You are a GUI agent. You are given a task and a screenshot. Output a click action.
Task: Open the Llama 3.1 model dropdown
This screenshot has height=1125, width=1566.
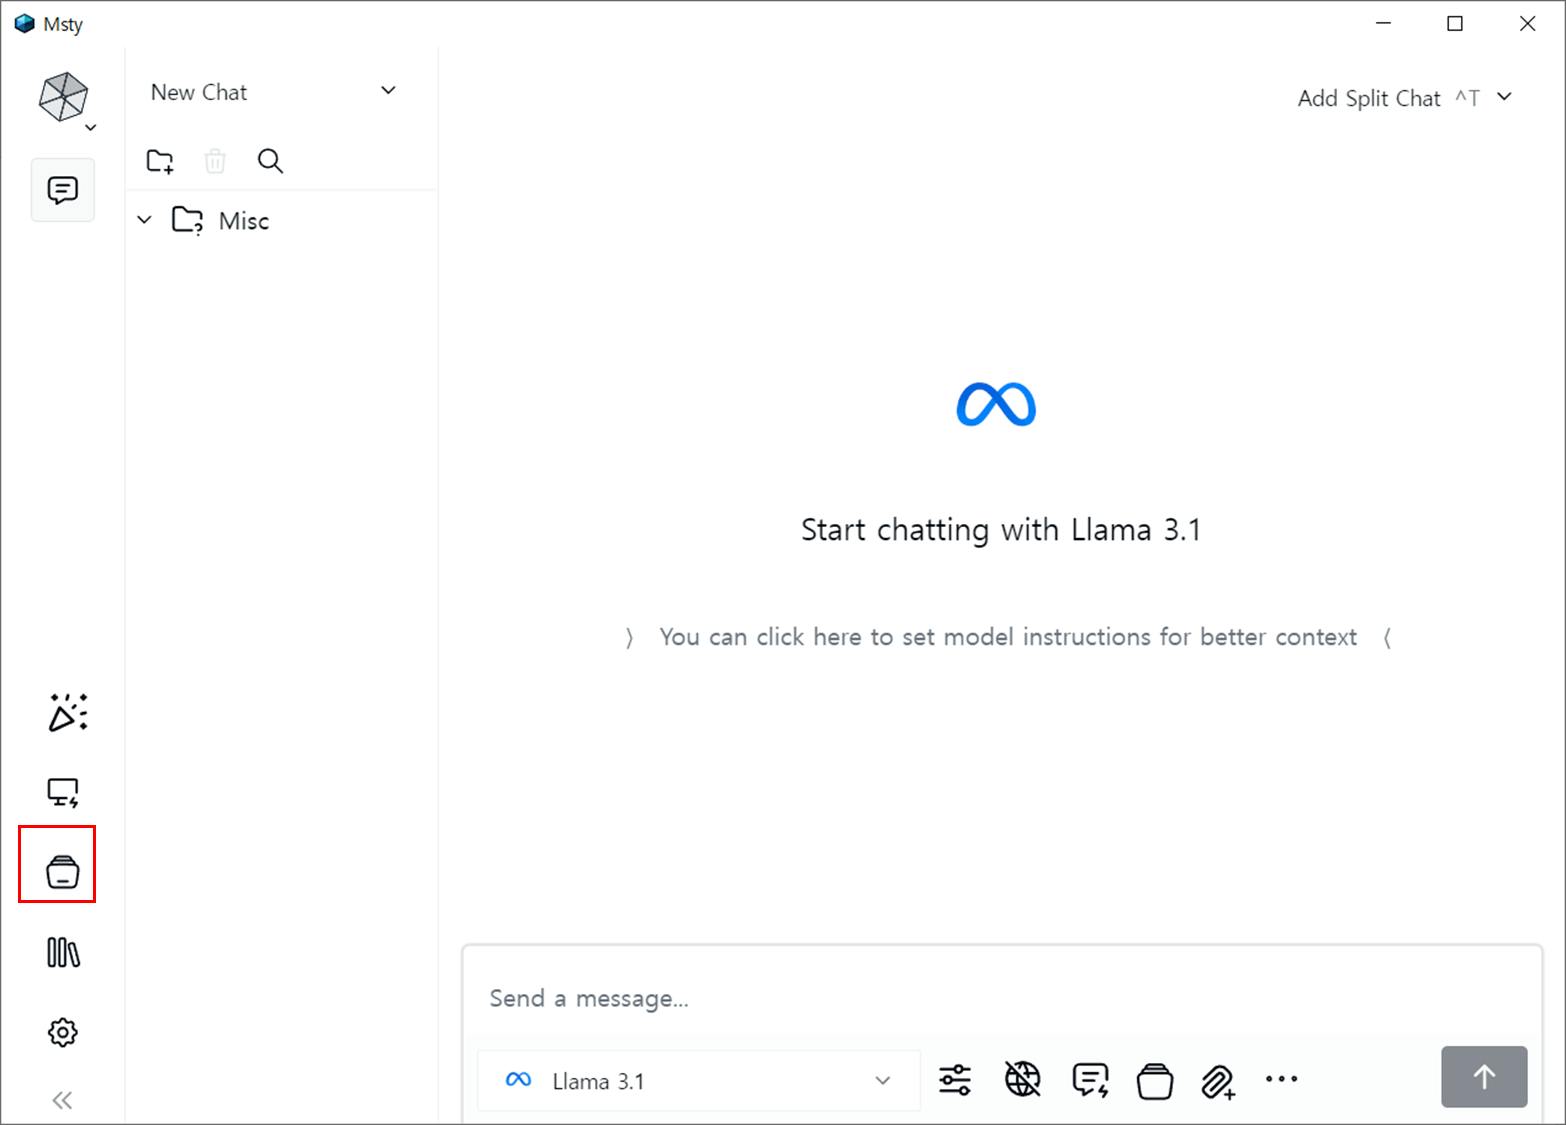tap(698, 1081)
